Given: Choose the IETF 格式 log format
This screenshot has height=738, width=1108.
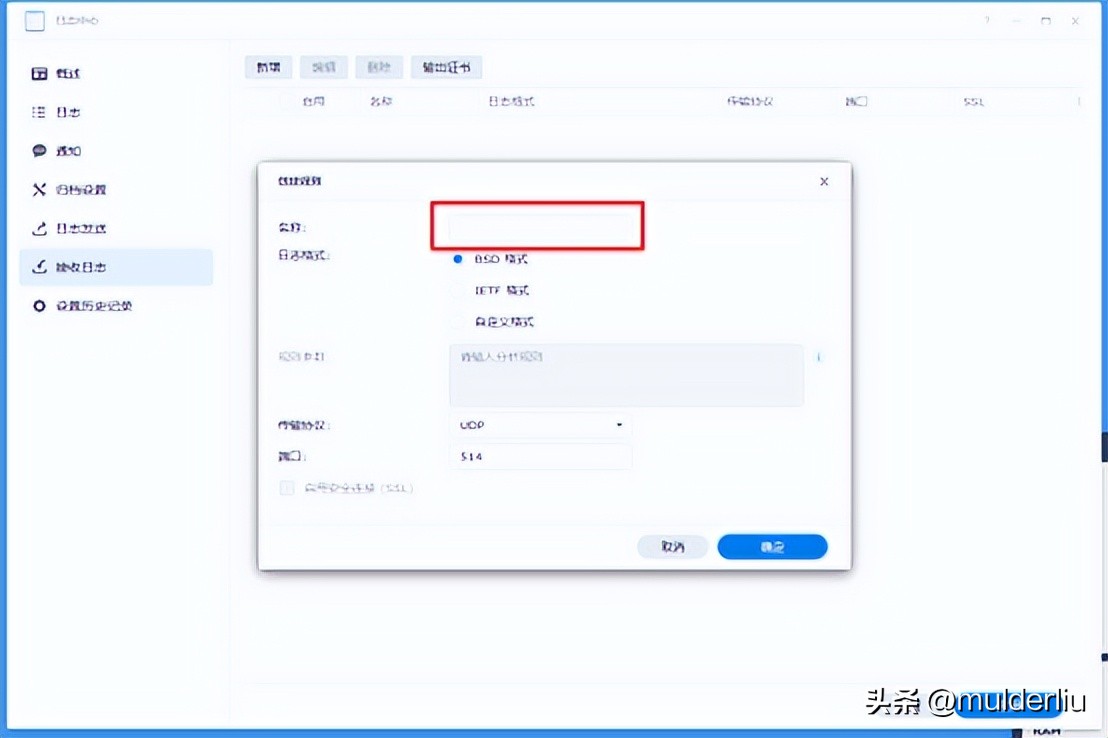Looking at the screenshot, I should click(457, 289).
